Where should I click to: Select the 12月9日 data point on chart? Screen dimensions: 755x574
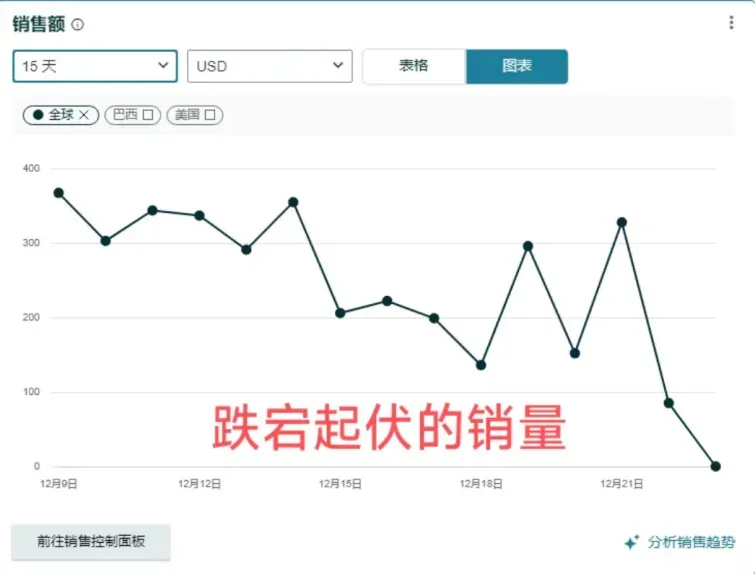[59, 193]
